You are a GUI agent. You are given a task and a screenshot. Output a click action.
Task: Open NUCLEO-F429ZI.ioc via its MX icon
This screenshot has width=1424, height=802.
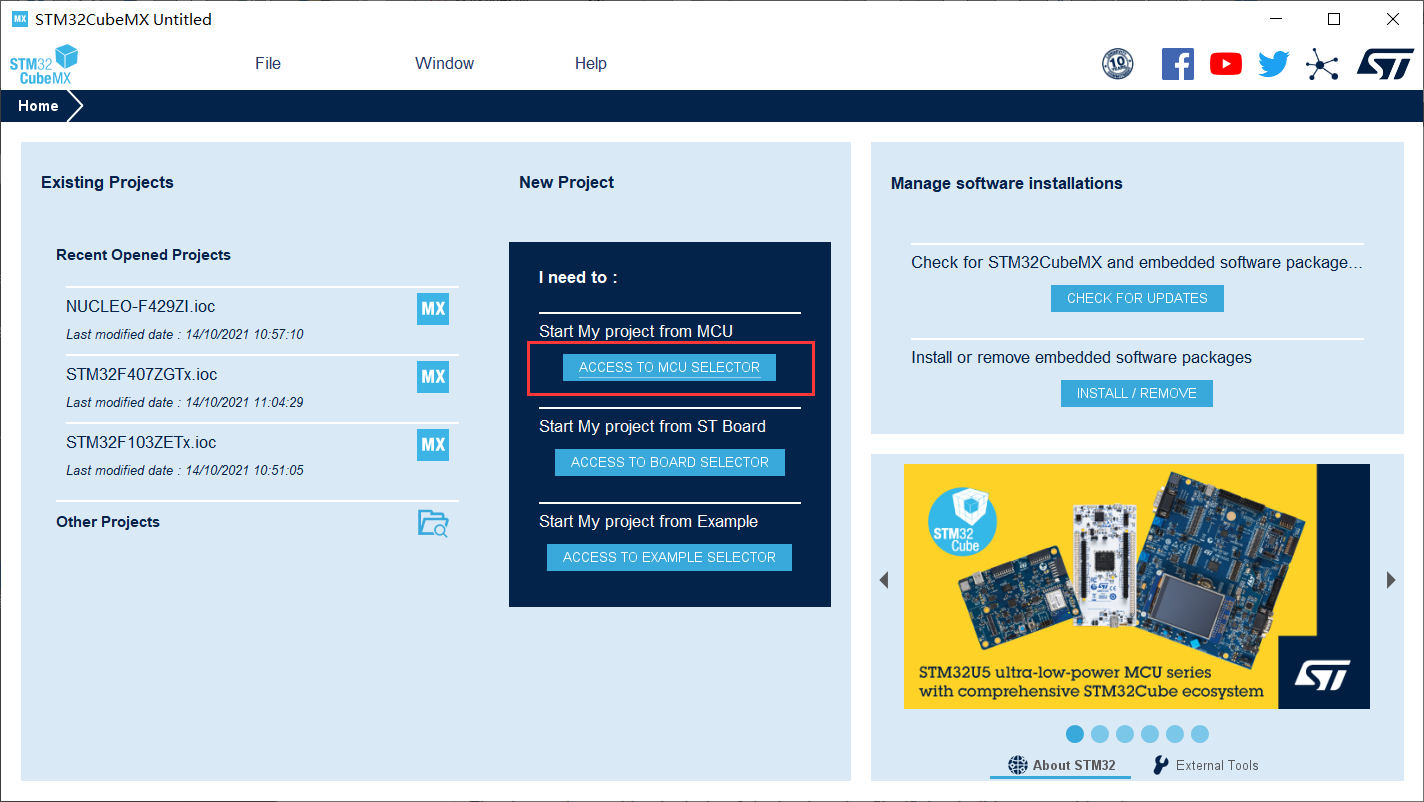[x=433, y=309]
